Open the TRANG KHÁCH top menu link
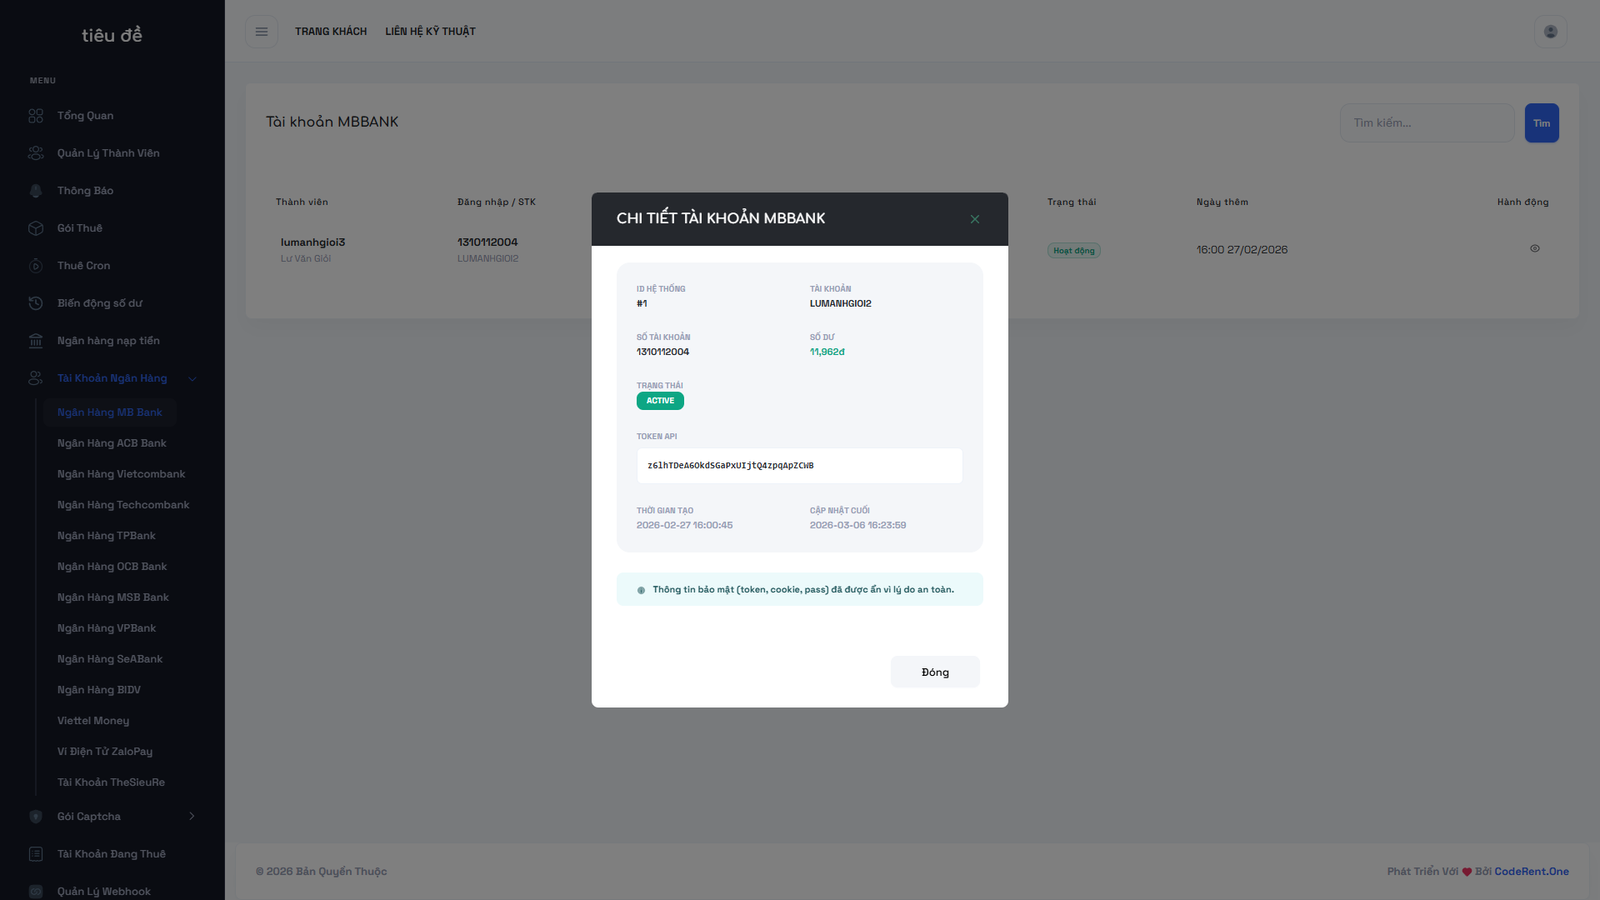 (331, 32)
